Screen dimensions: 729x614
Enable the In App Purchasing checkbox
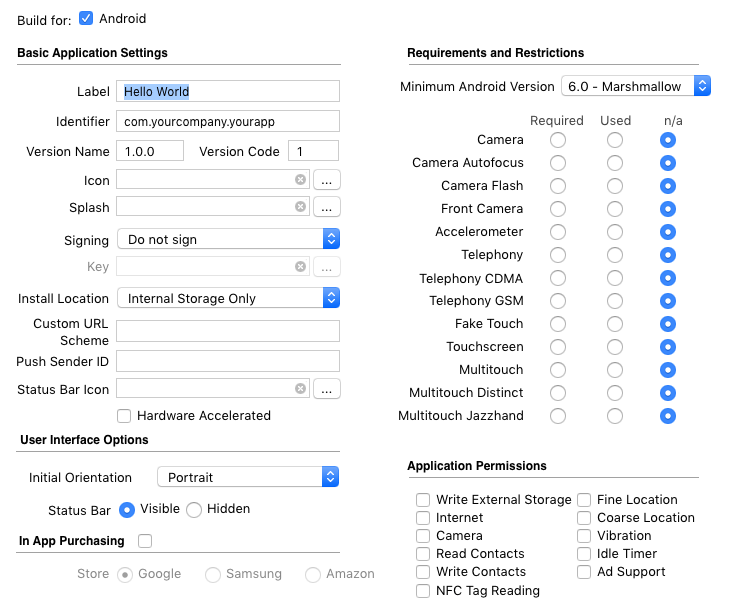pos(145,541)
